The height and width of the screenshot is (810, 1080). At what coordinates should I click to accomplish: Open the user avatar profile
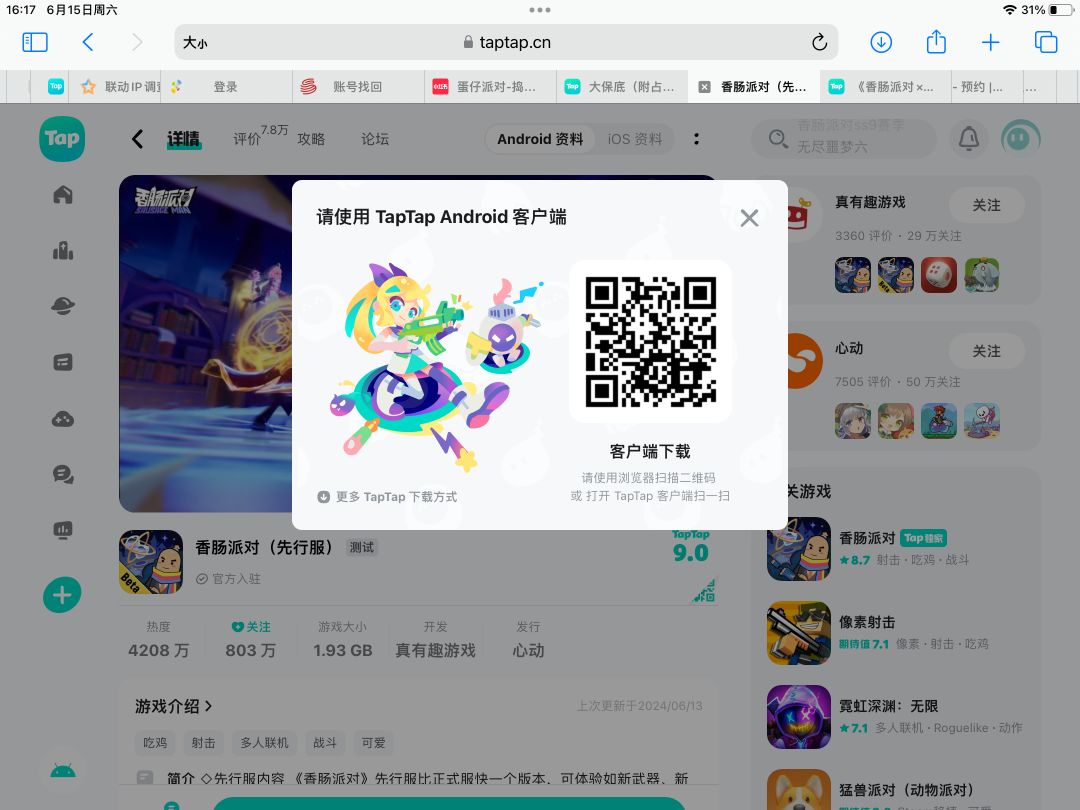[1020, 138]
